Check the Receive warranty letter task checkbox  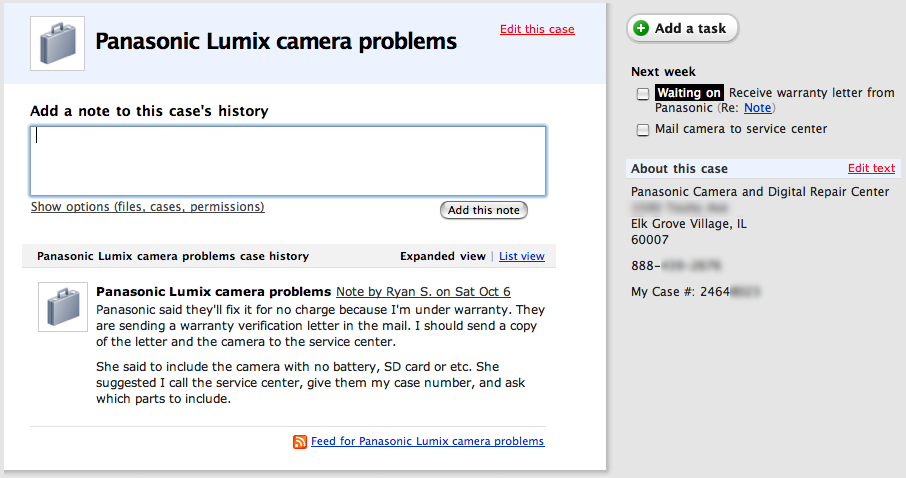[x=643, y=94]
